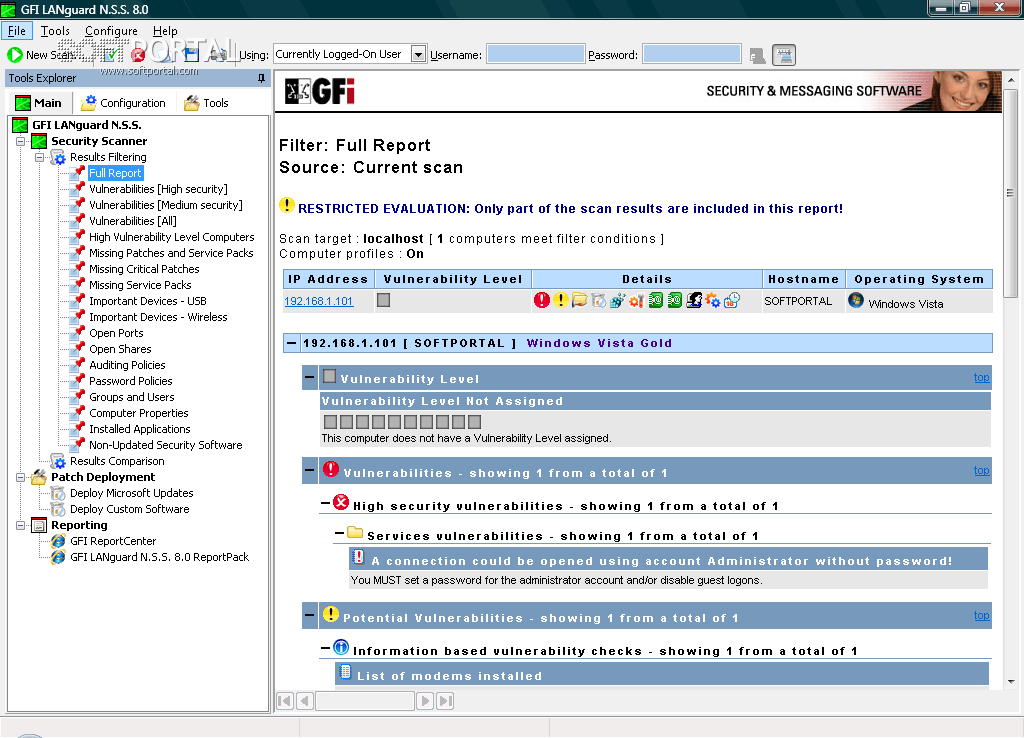Click the Patch Deployment folder icon
Image resolution: width=1024 pixels, height=738 pixels.
point(39,477)
